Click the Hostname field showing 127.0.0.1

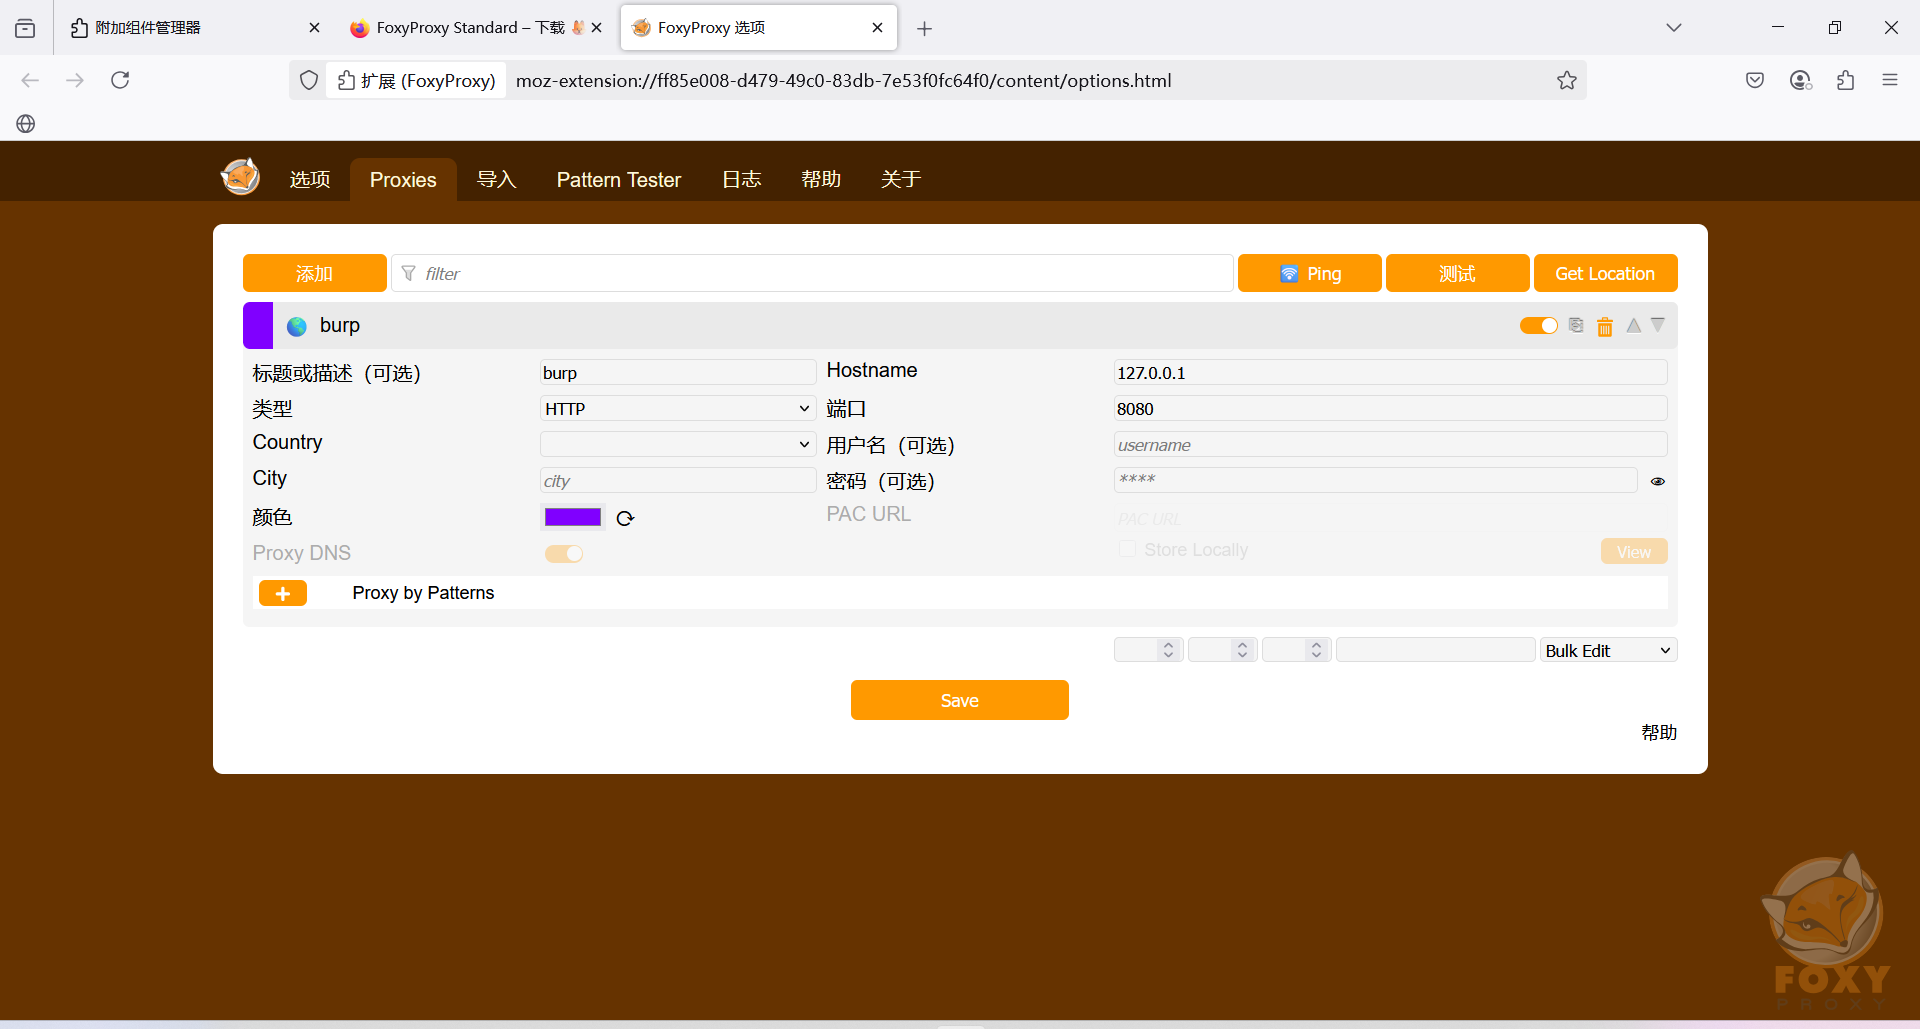[x=1390, y=372]
